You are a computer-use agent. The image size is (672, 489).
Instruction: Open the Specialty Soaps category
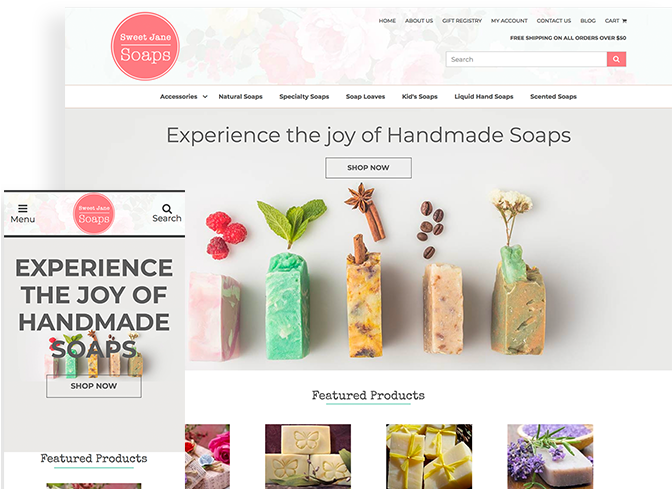click(304, 96)
